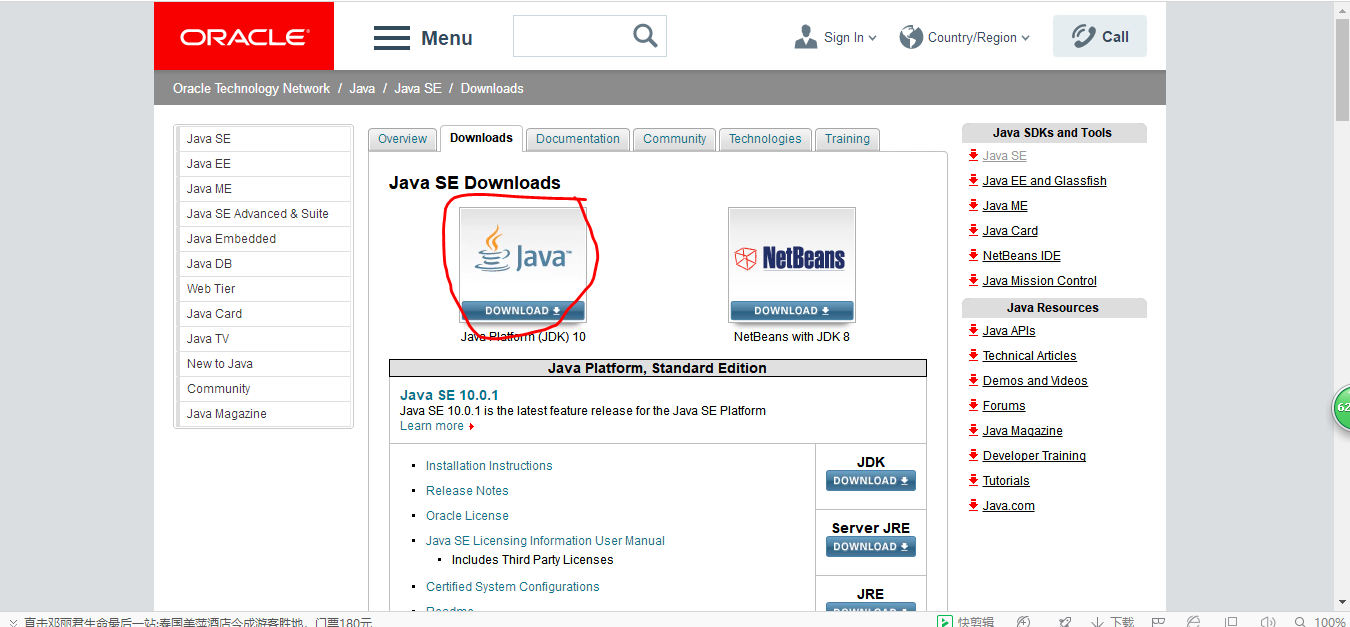Click the Java SE breadcrumb link

[x=418, y=88]
